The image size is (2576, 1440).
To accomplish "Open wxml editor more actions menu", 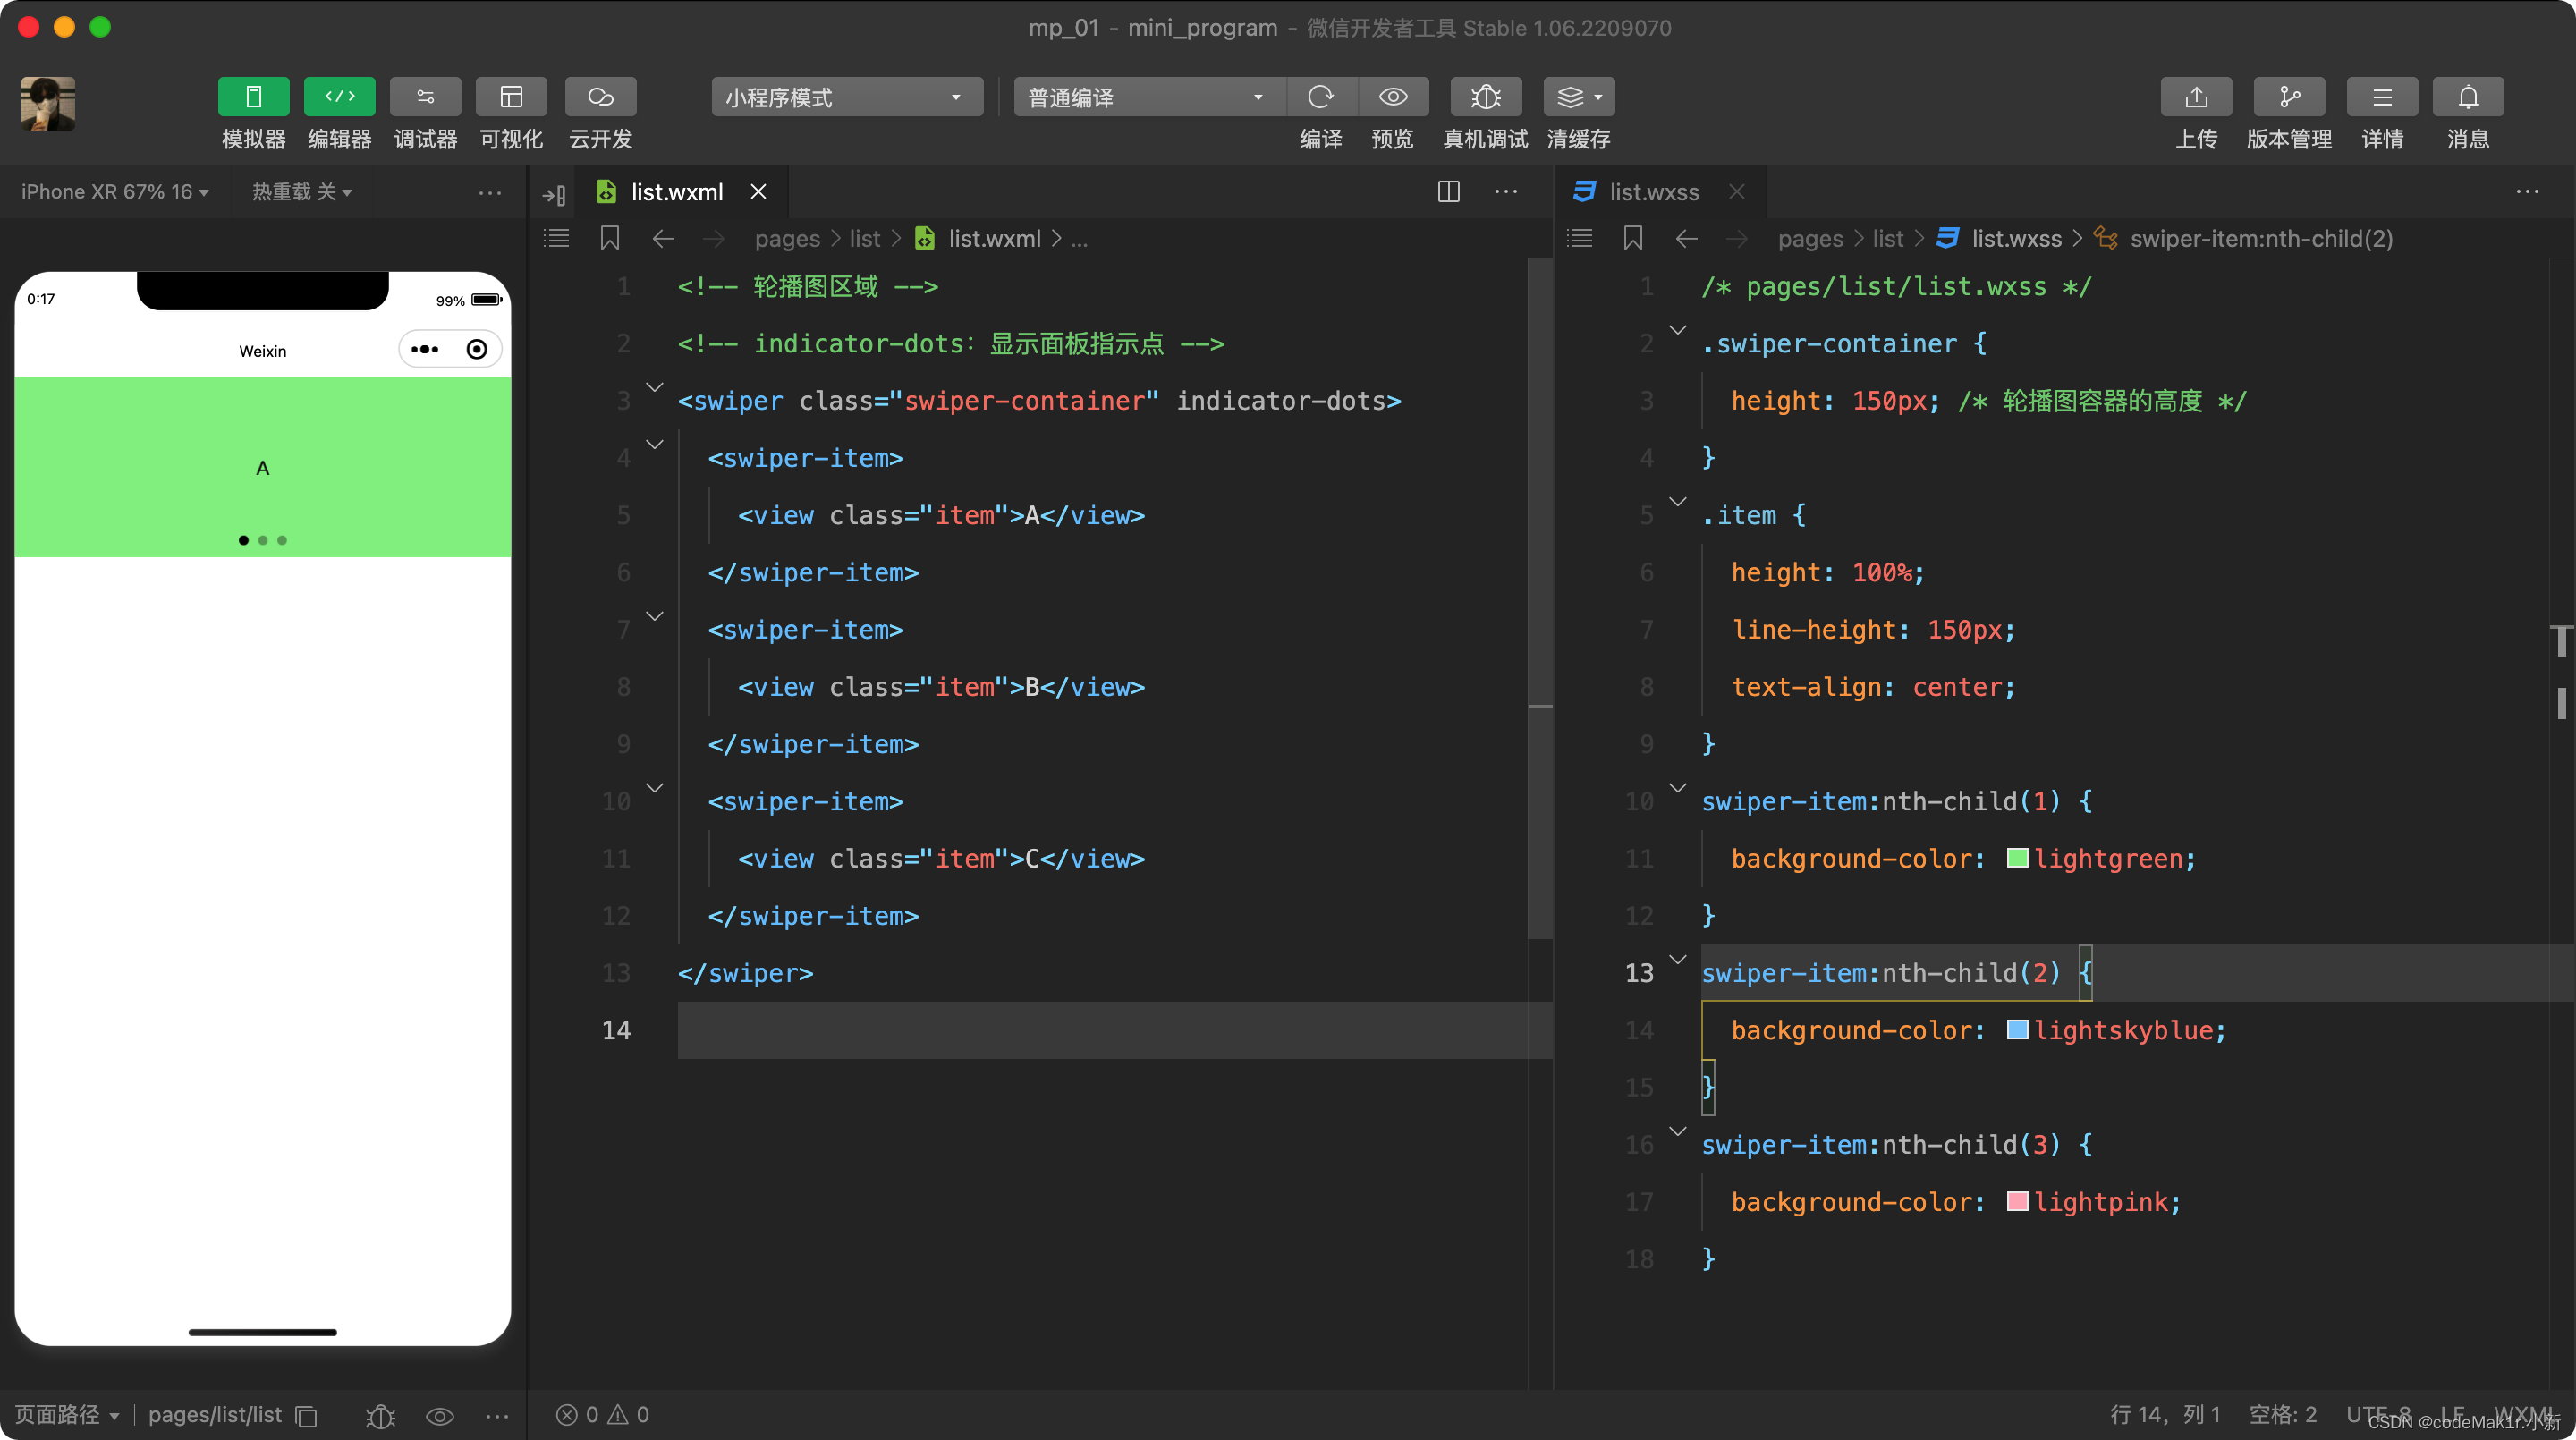I will (1506, 192).
